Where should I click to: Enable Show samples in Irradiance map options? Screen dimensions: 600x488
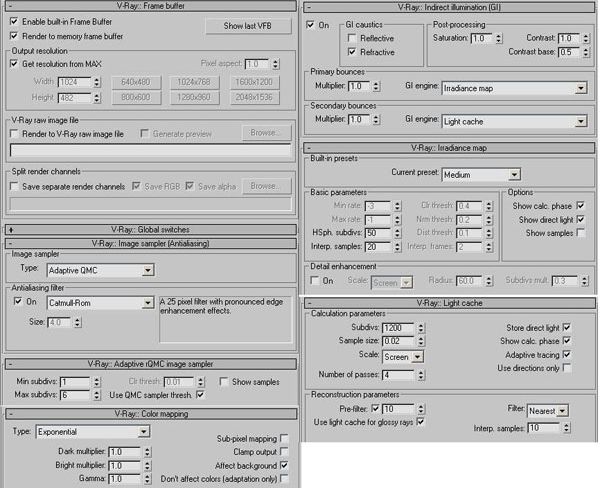click(x=580, y=233)
